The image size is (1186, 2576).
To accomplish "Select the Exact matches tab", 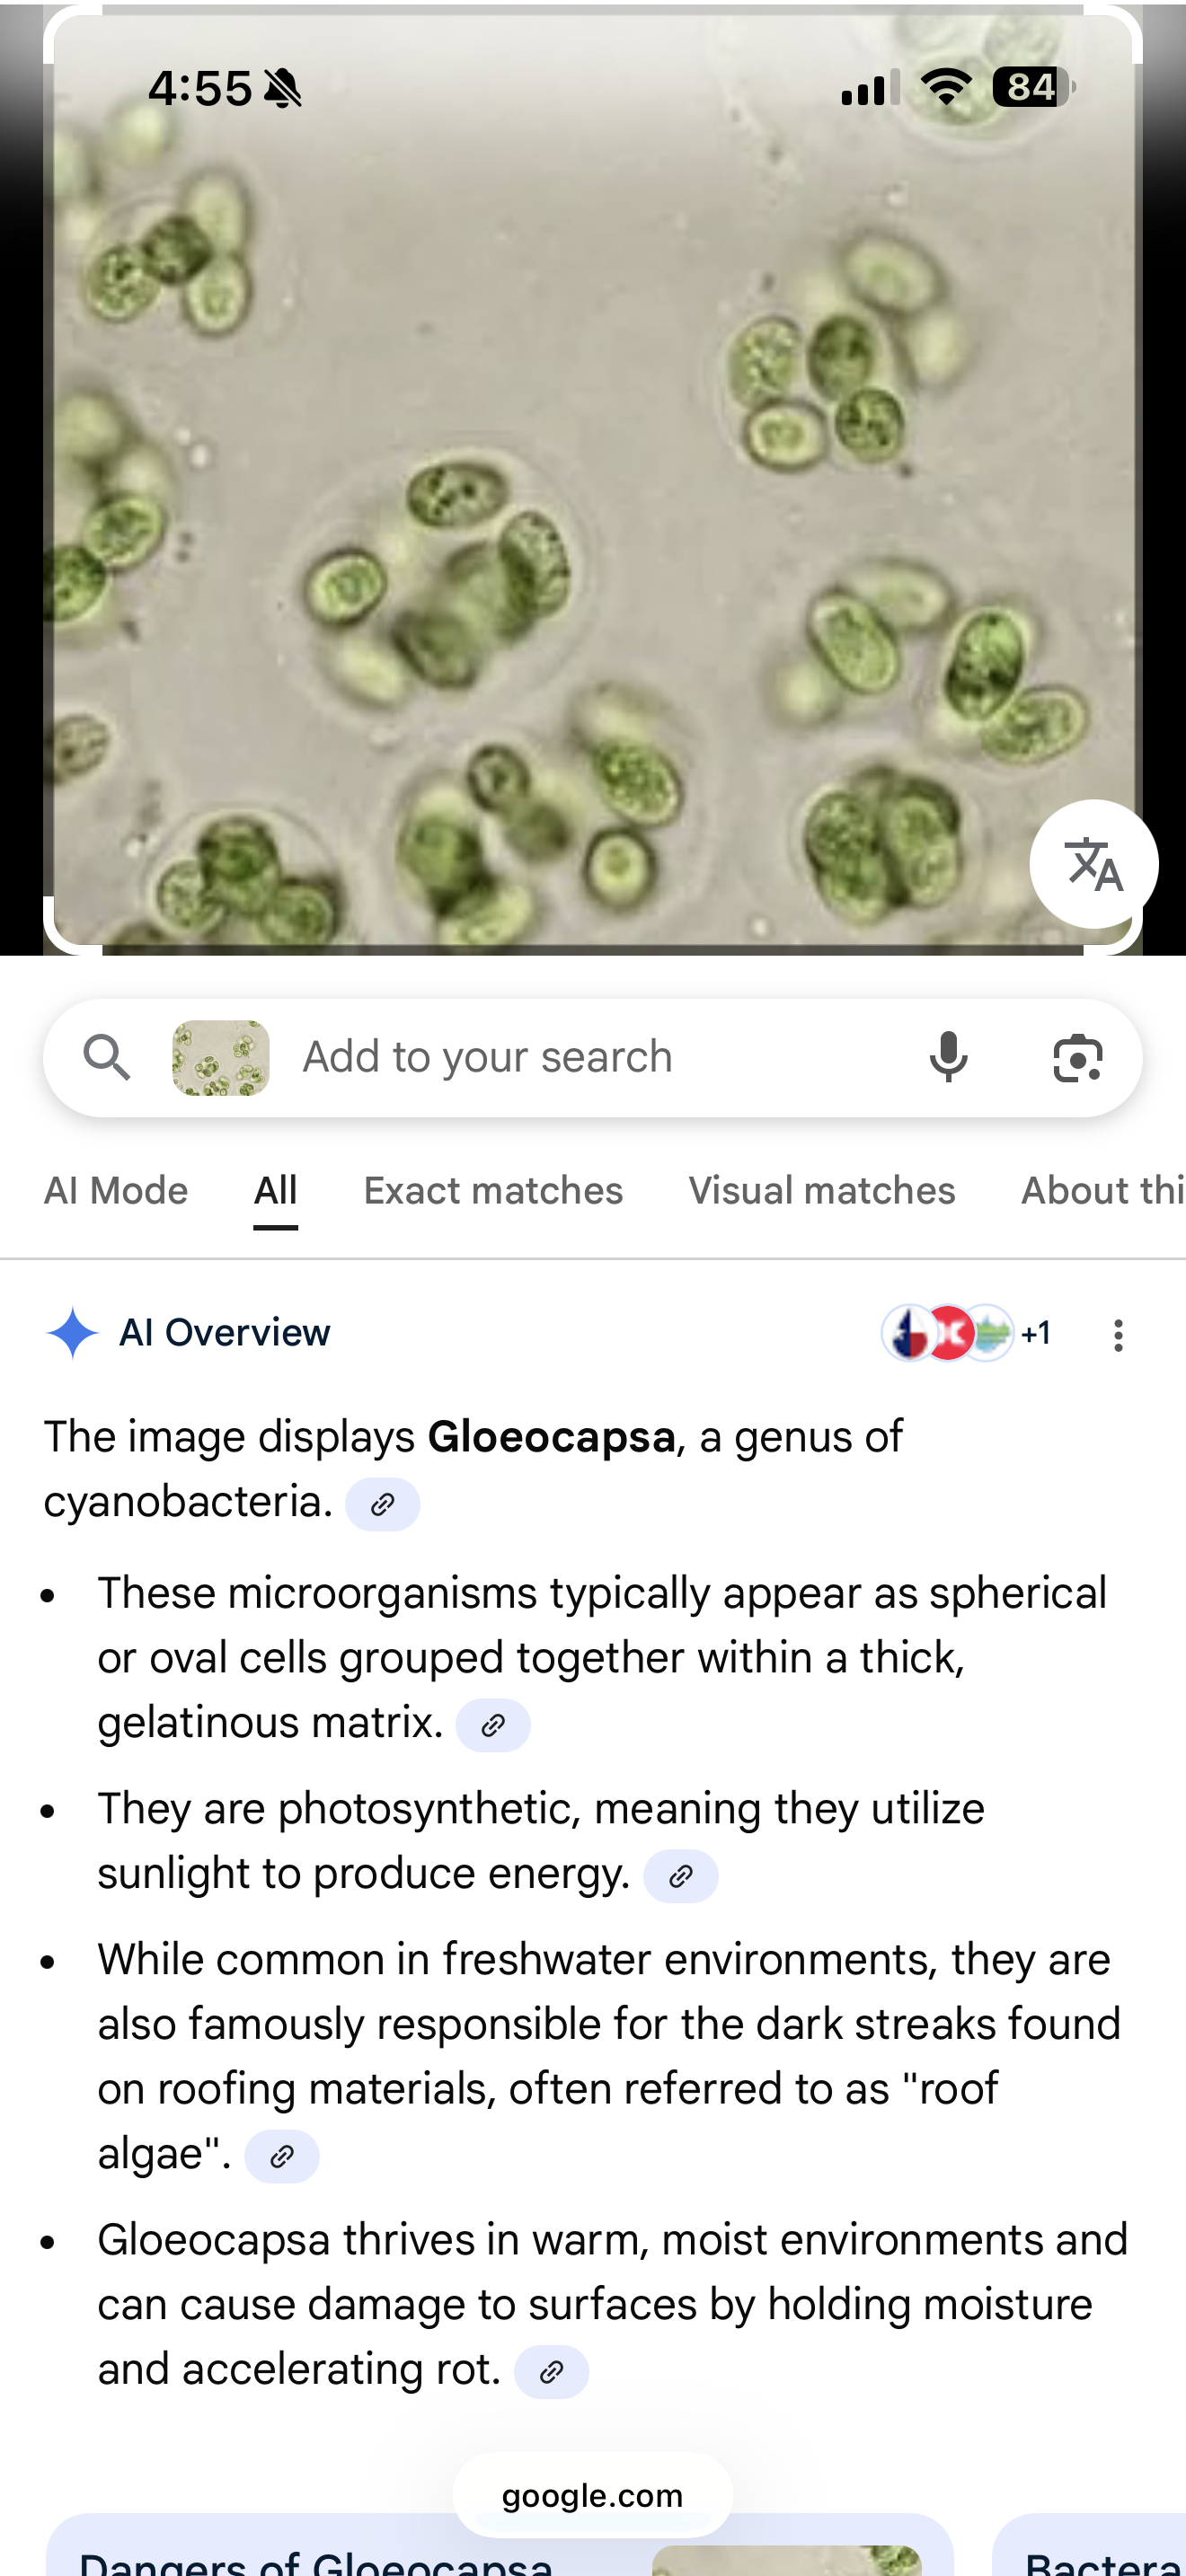I will (493, 1191).
